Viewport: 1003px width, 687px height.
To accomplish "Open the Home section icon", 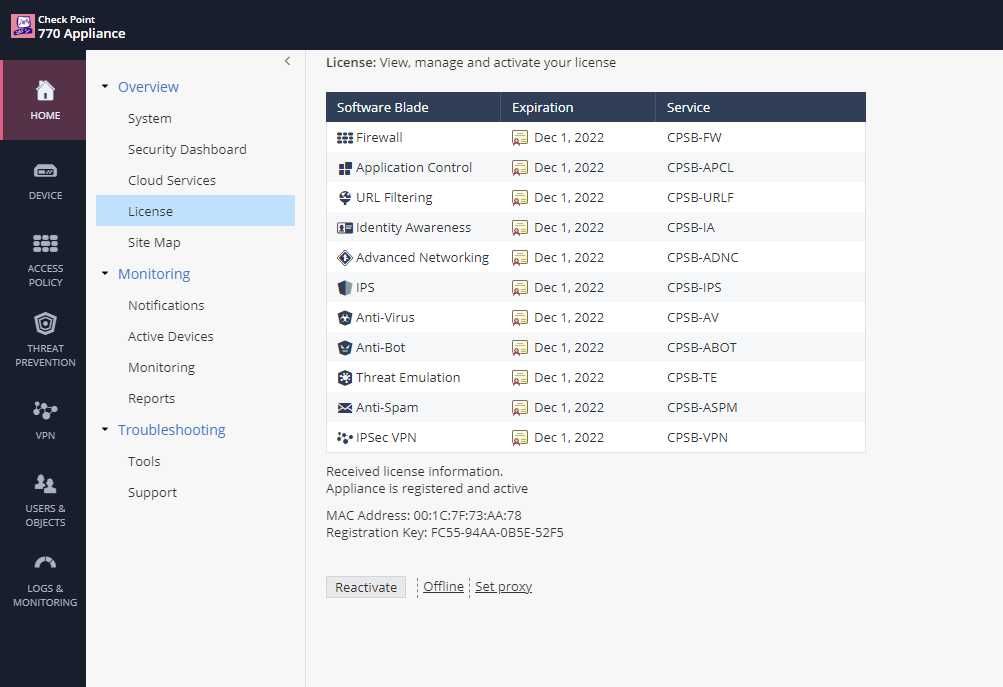I will (45, 91).
